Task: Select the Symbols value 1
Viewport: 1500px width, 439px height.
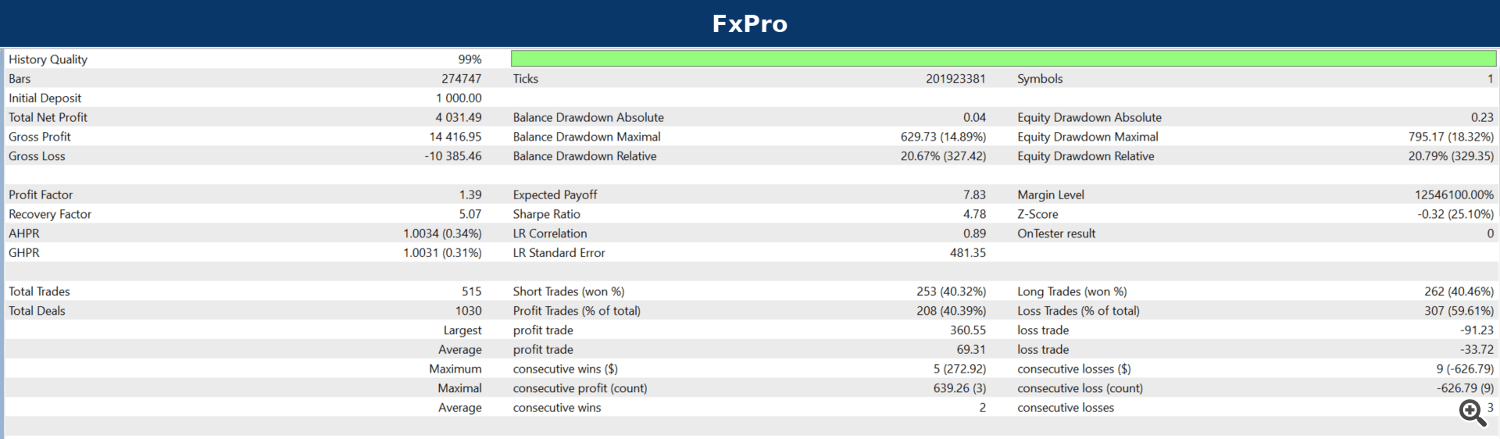Action: [x=1490, y=79]
